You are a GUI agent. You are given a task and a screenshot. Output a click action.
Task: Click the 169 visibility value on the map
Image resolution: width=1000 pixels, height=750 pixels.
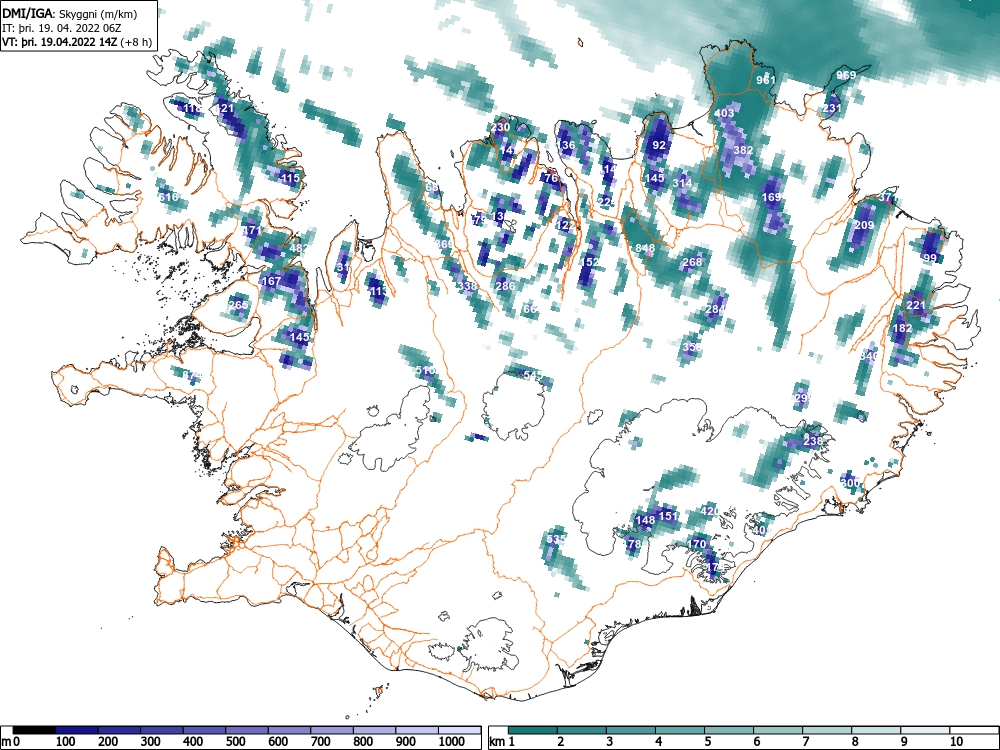772,197
